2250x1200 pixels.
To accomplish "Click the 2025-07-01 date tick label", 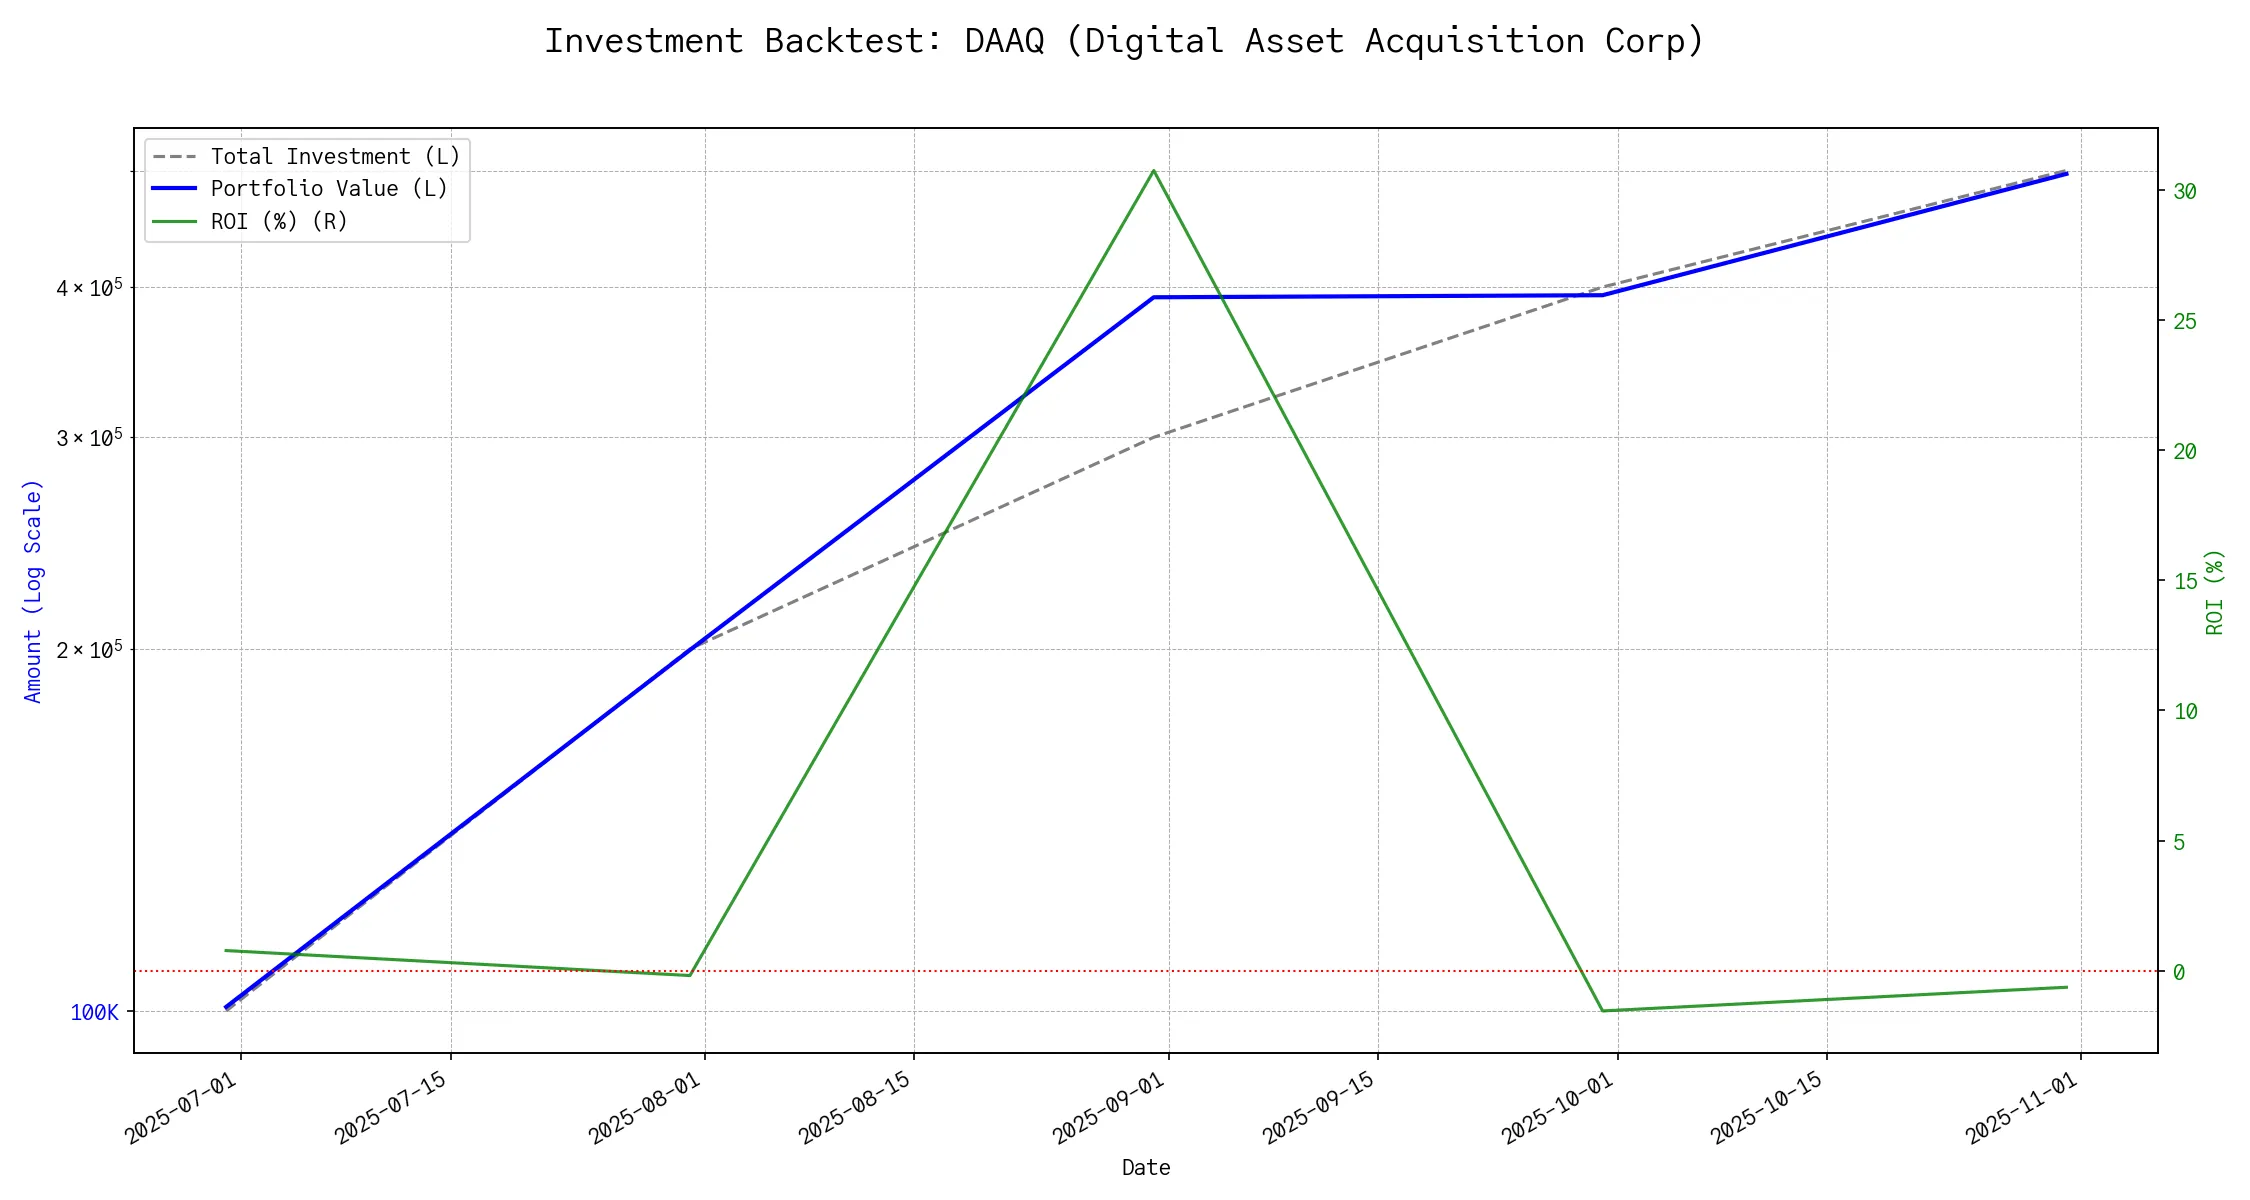I will point(182,1108).
